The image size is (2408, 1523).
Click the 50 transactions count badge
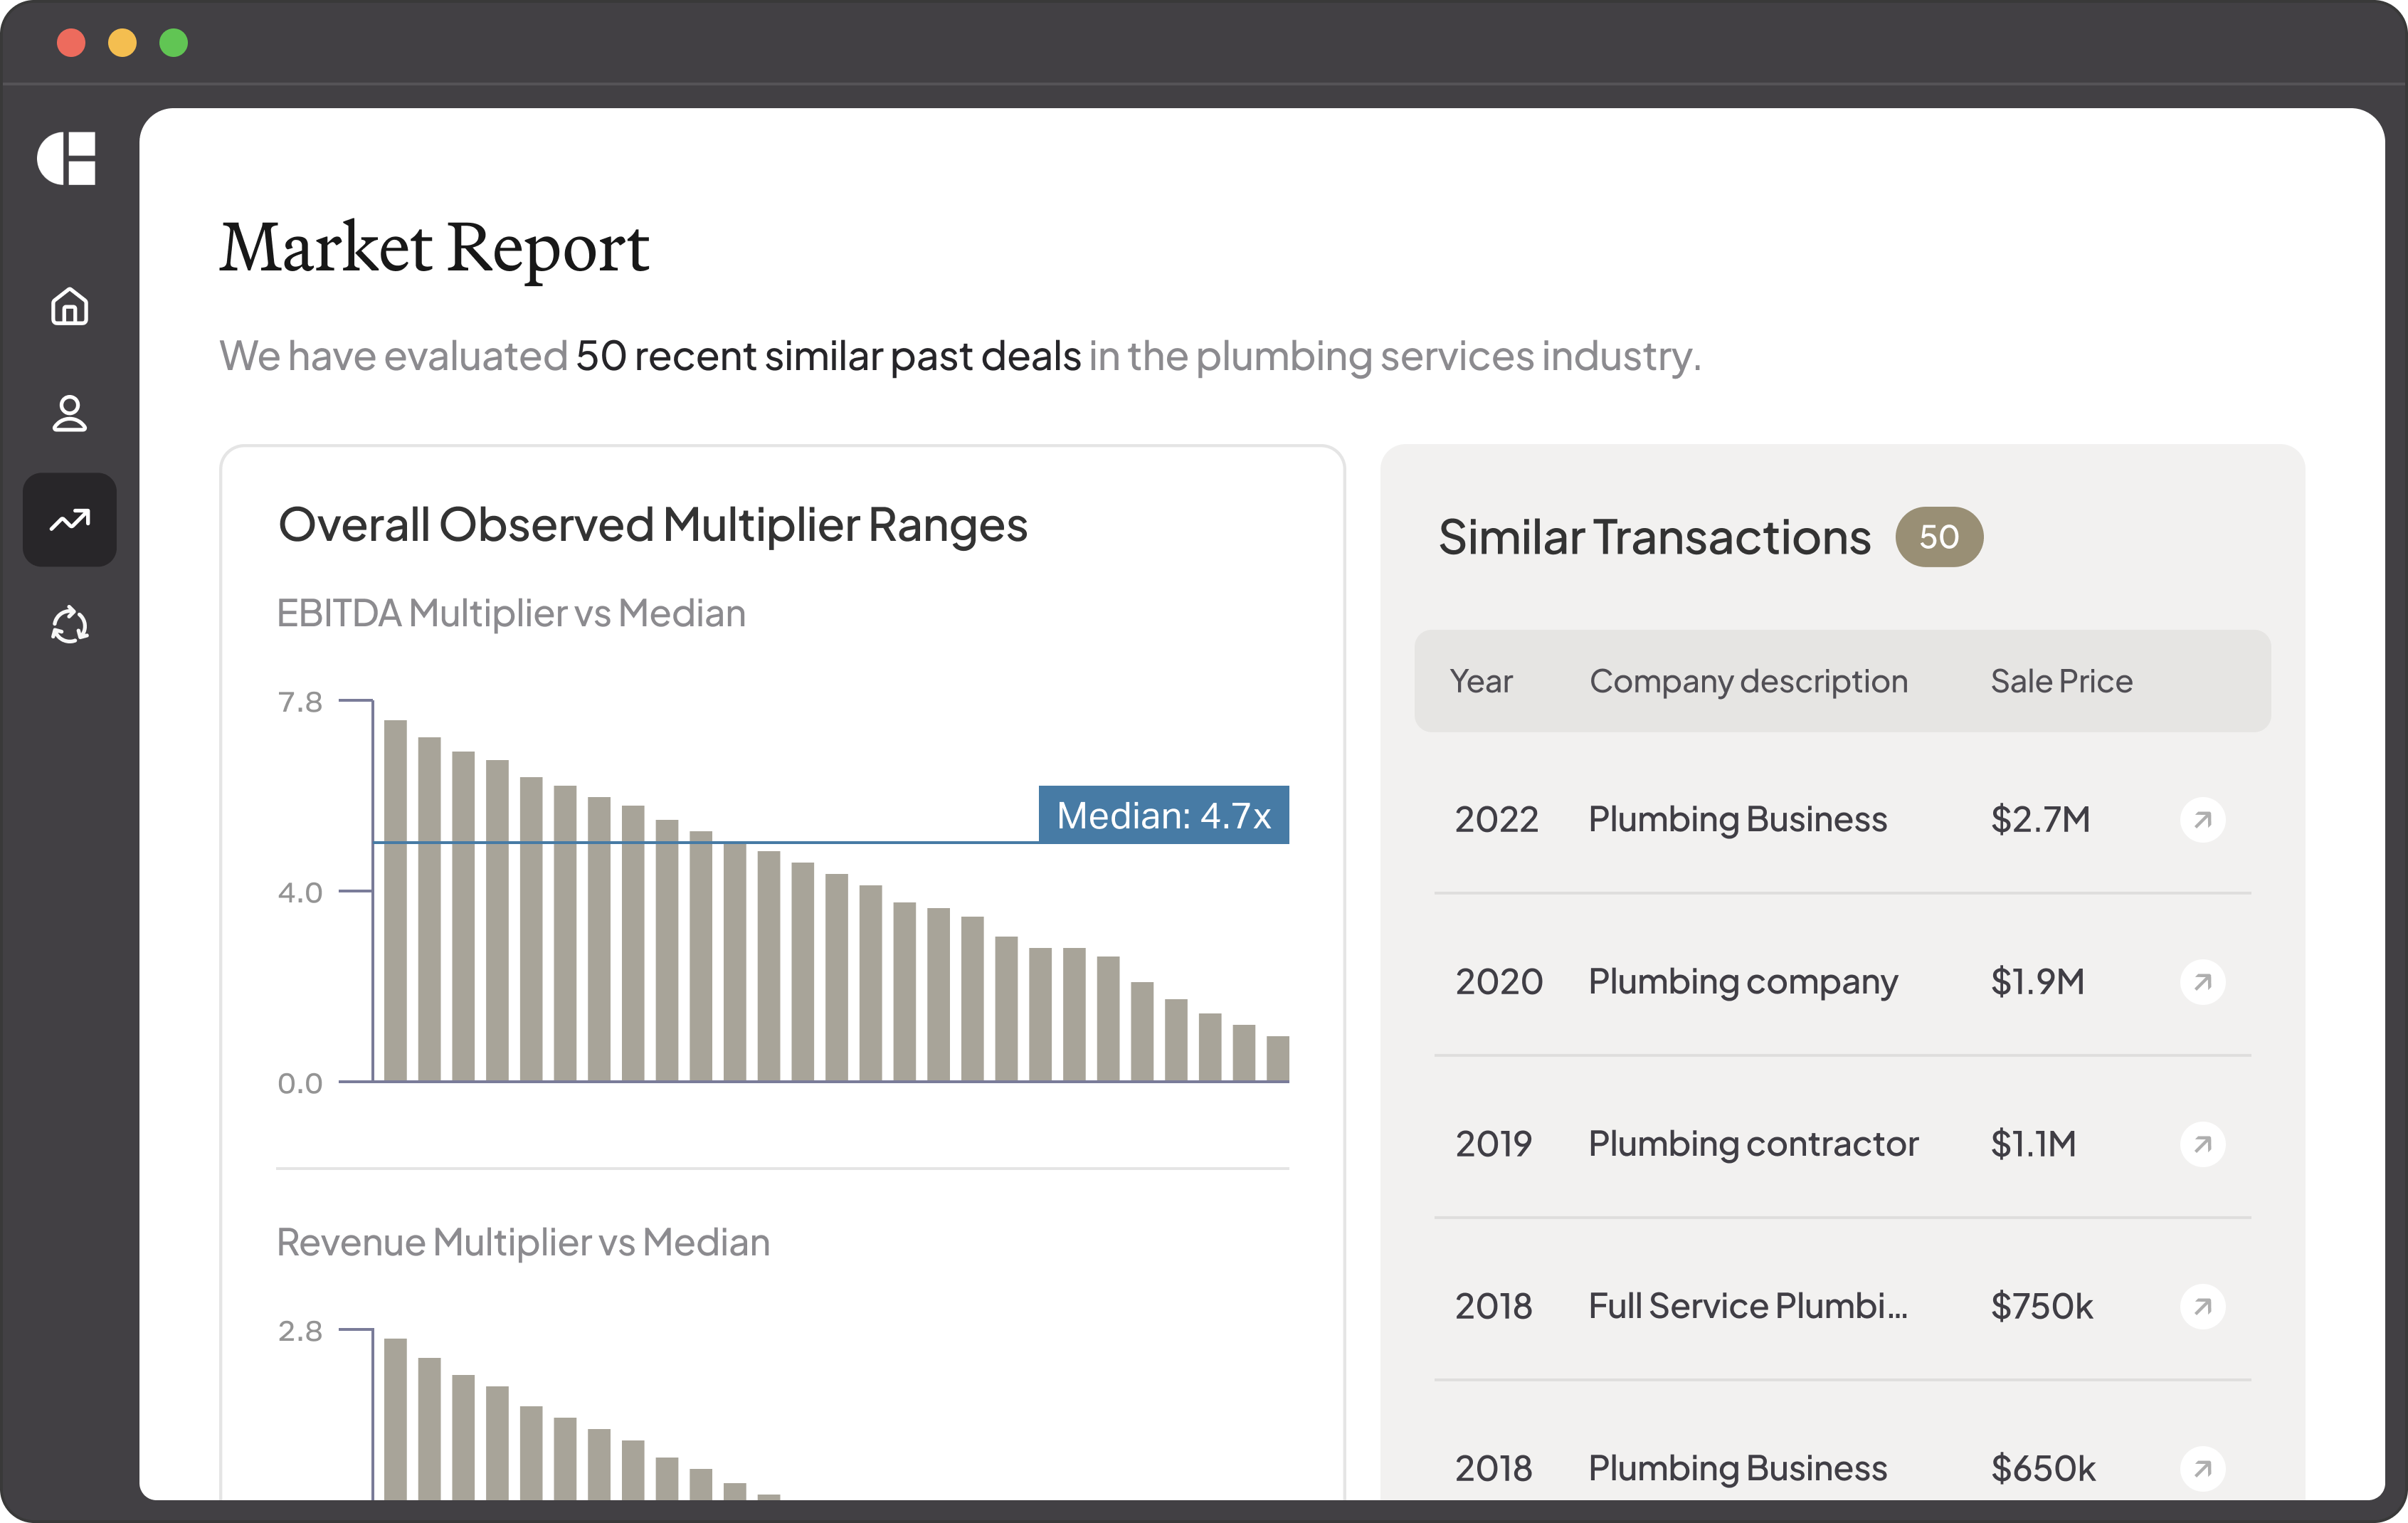coord(1938,537)
